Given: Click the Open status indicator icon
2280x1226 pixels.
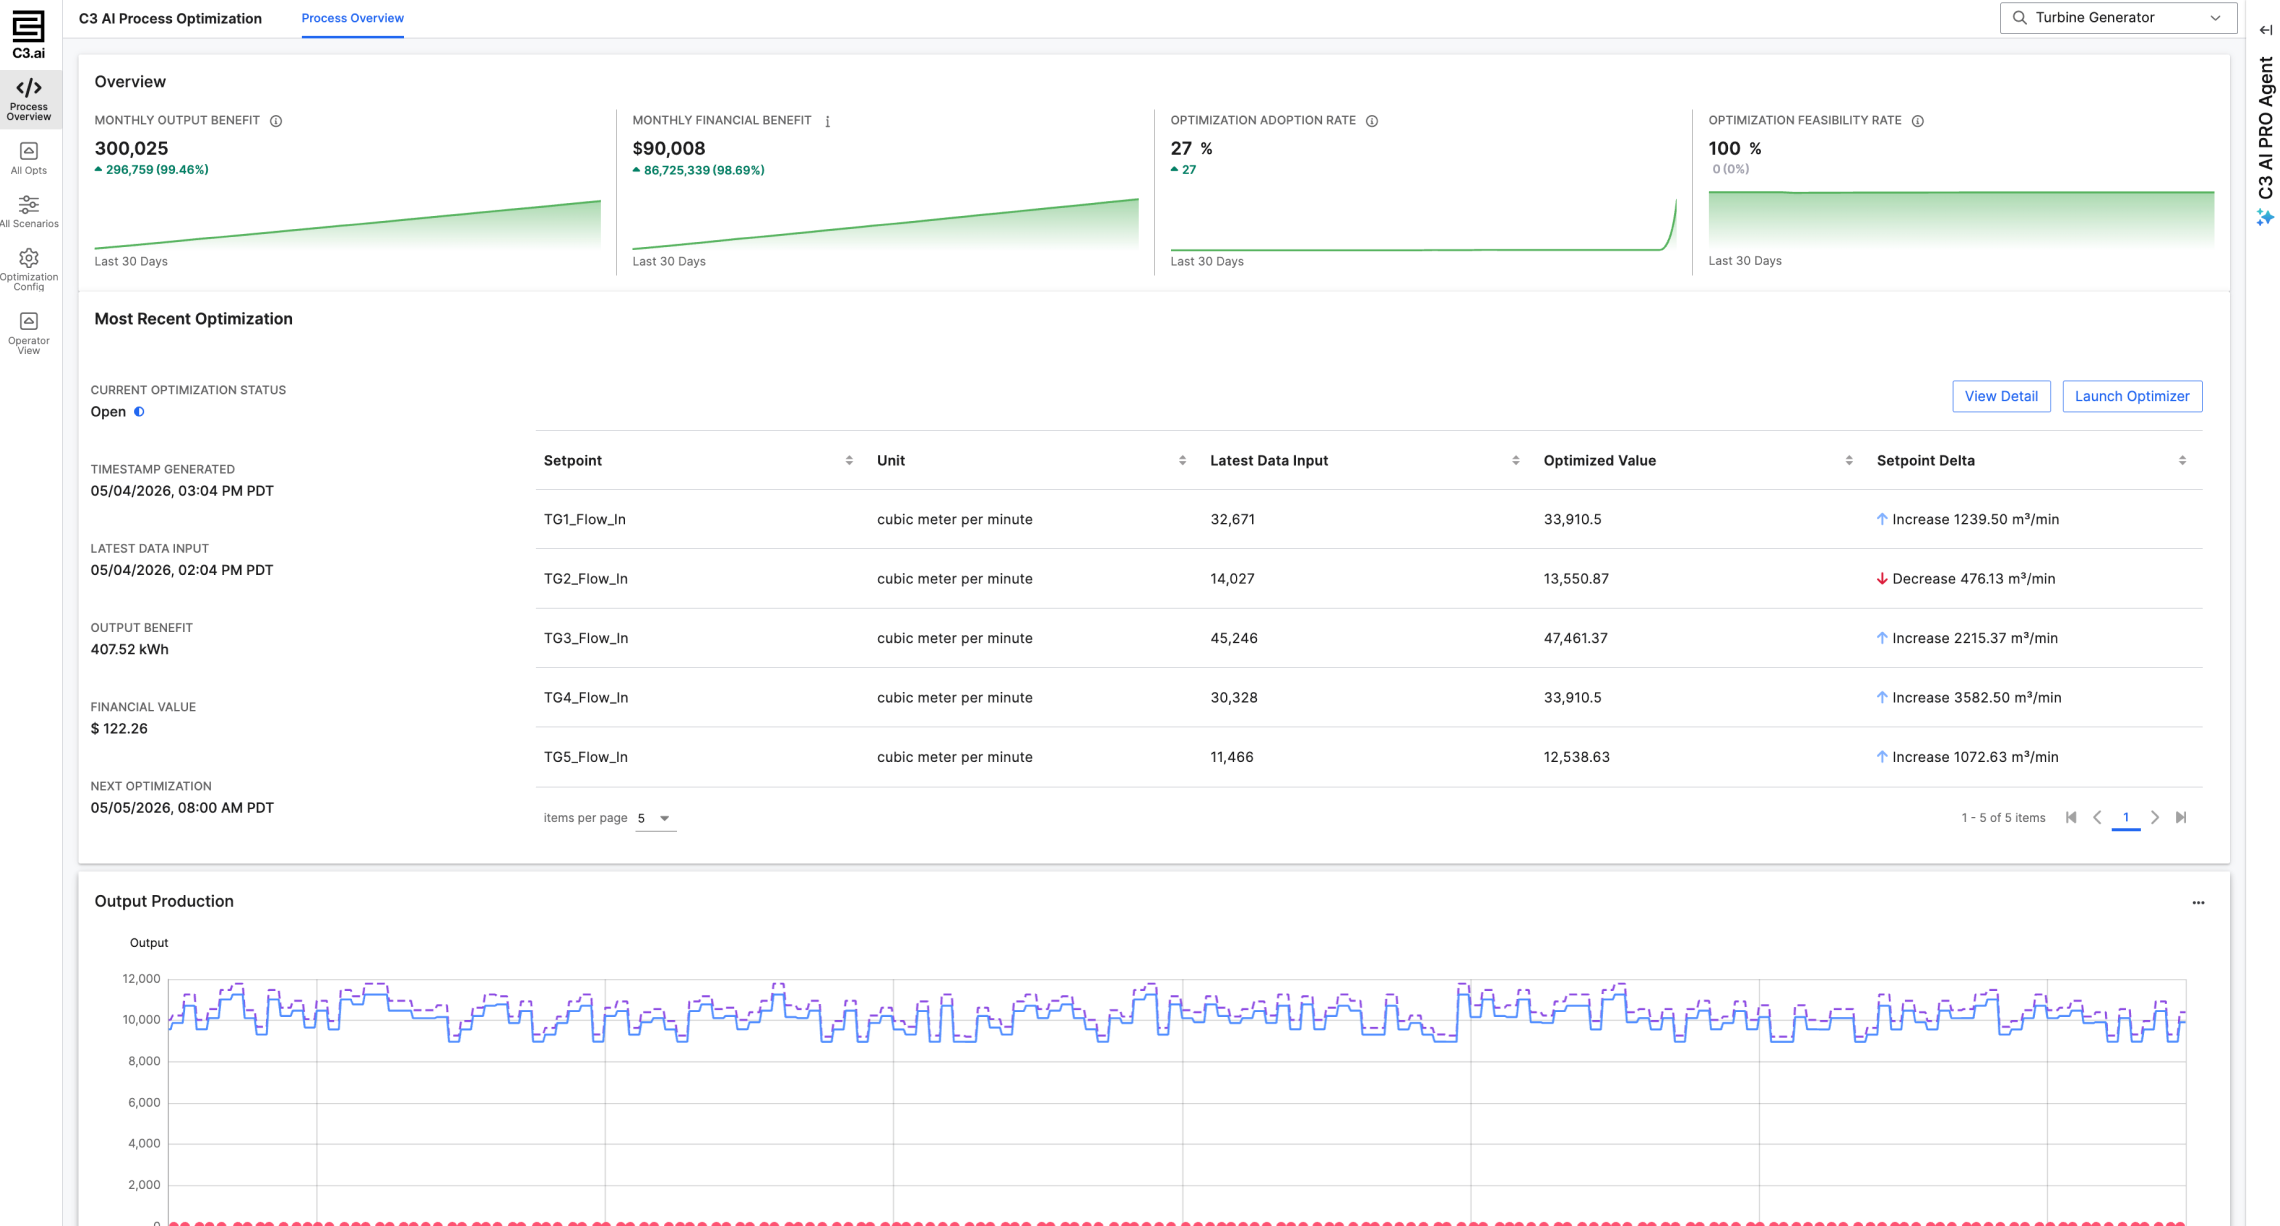Looking at the screenshot, I should coord(139,411).
